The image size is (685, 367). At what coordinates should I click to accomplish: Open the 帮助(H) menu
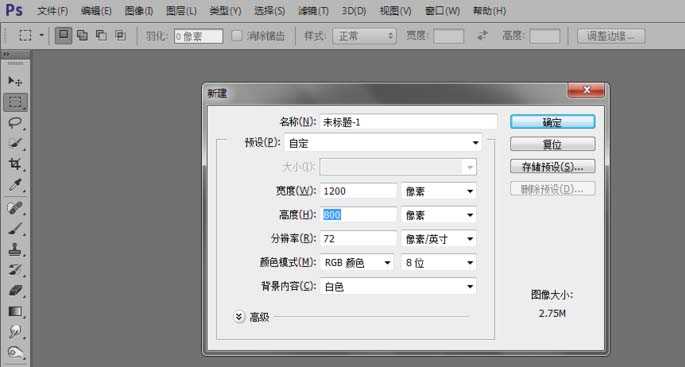coord(489,10)
